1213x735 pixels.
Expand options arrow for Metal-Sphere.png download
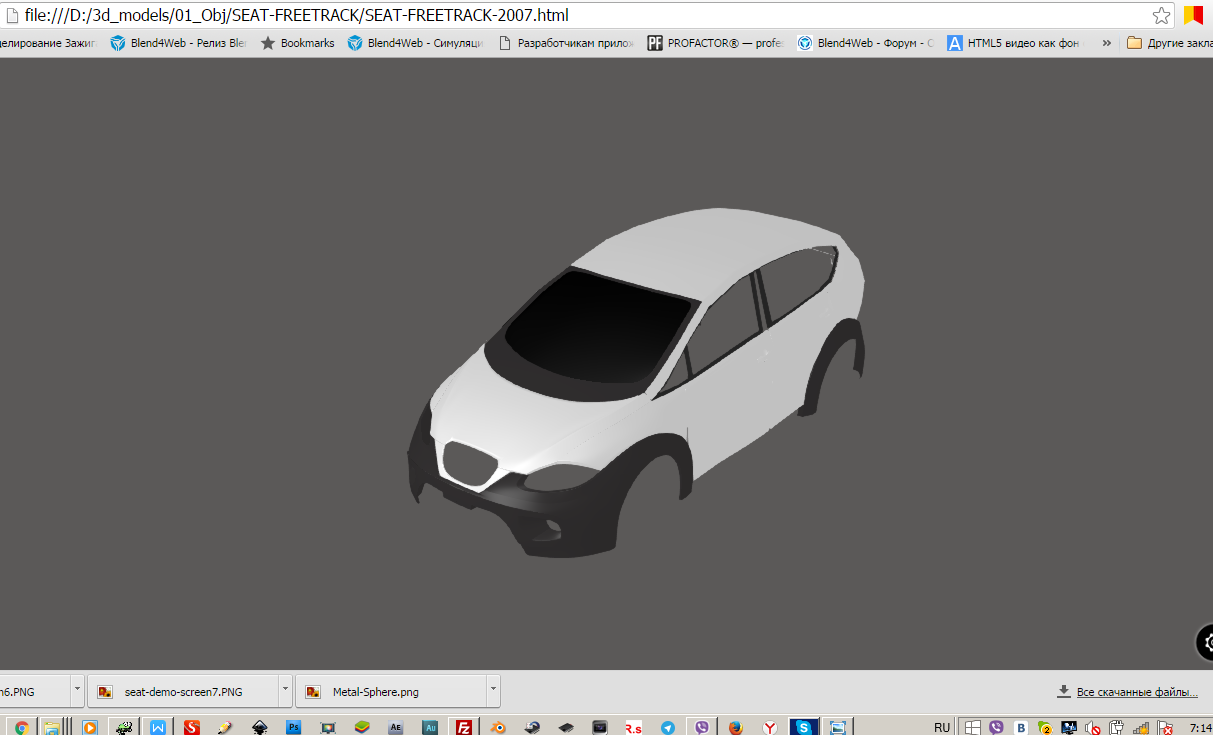492,691
